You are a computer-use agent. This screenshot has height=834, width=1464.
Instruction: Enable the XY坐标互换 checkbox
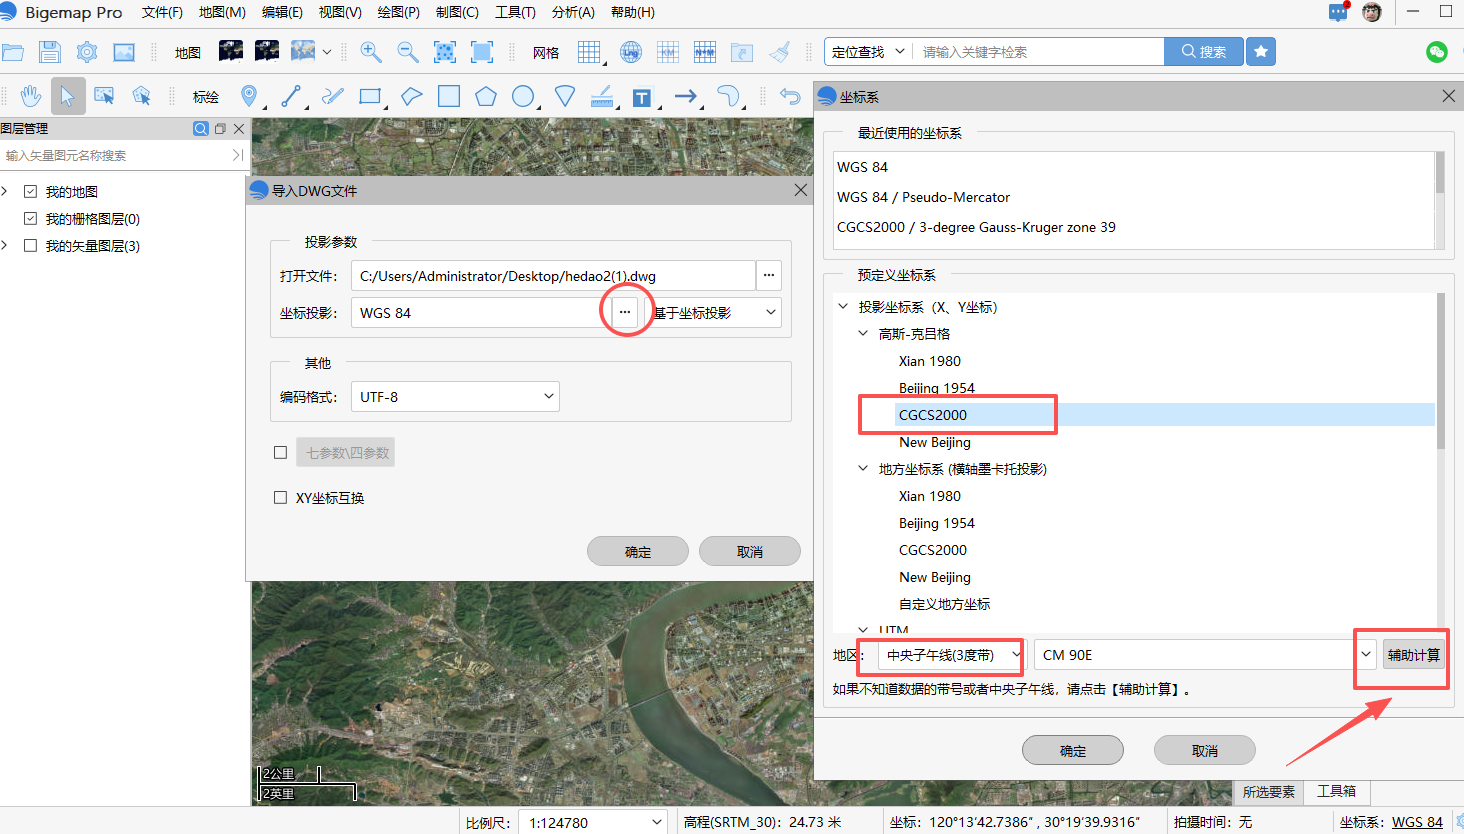(281, 497)
